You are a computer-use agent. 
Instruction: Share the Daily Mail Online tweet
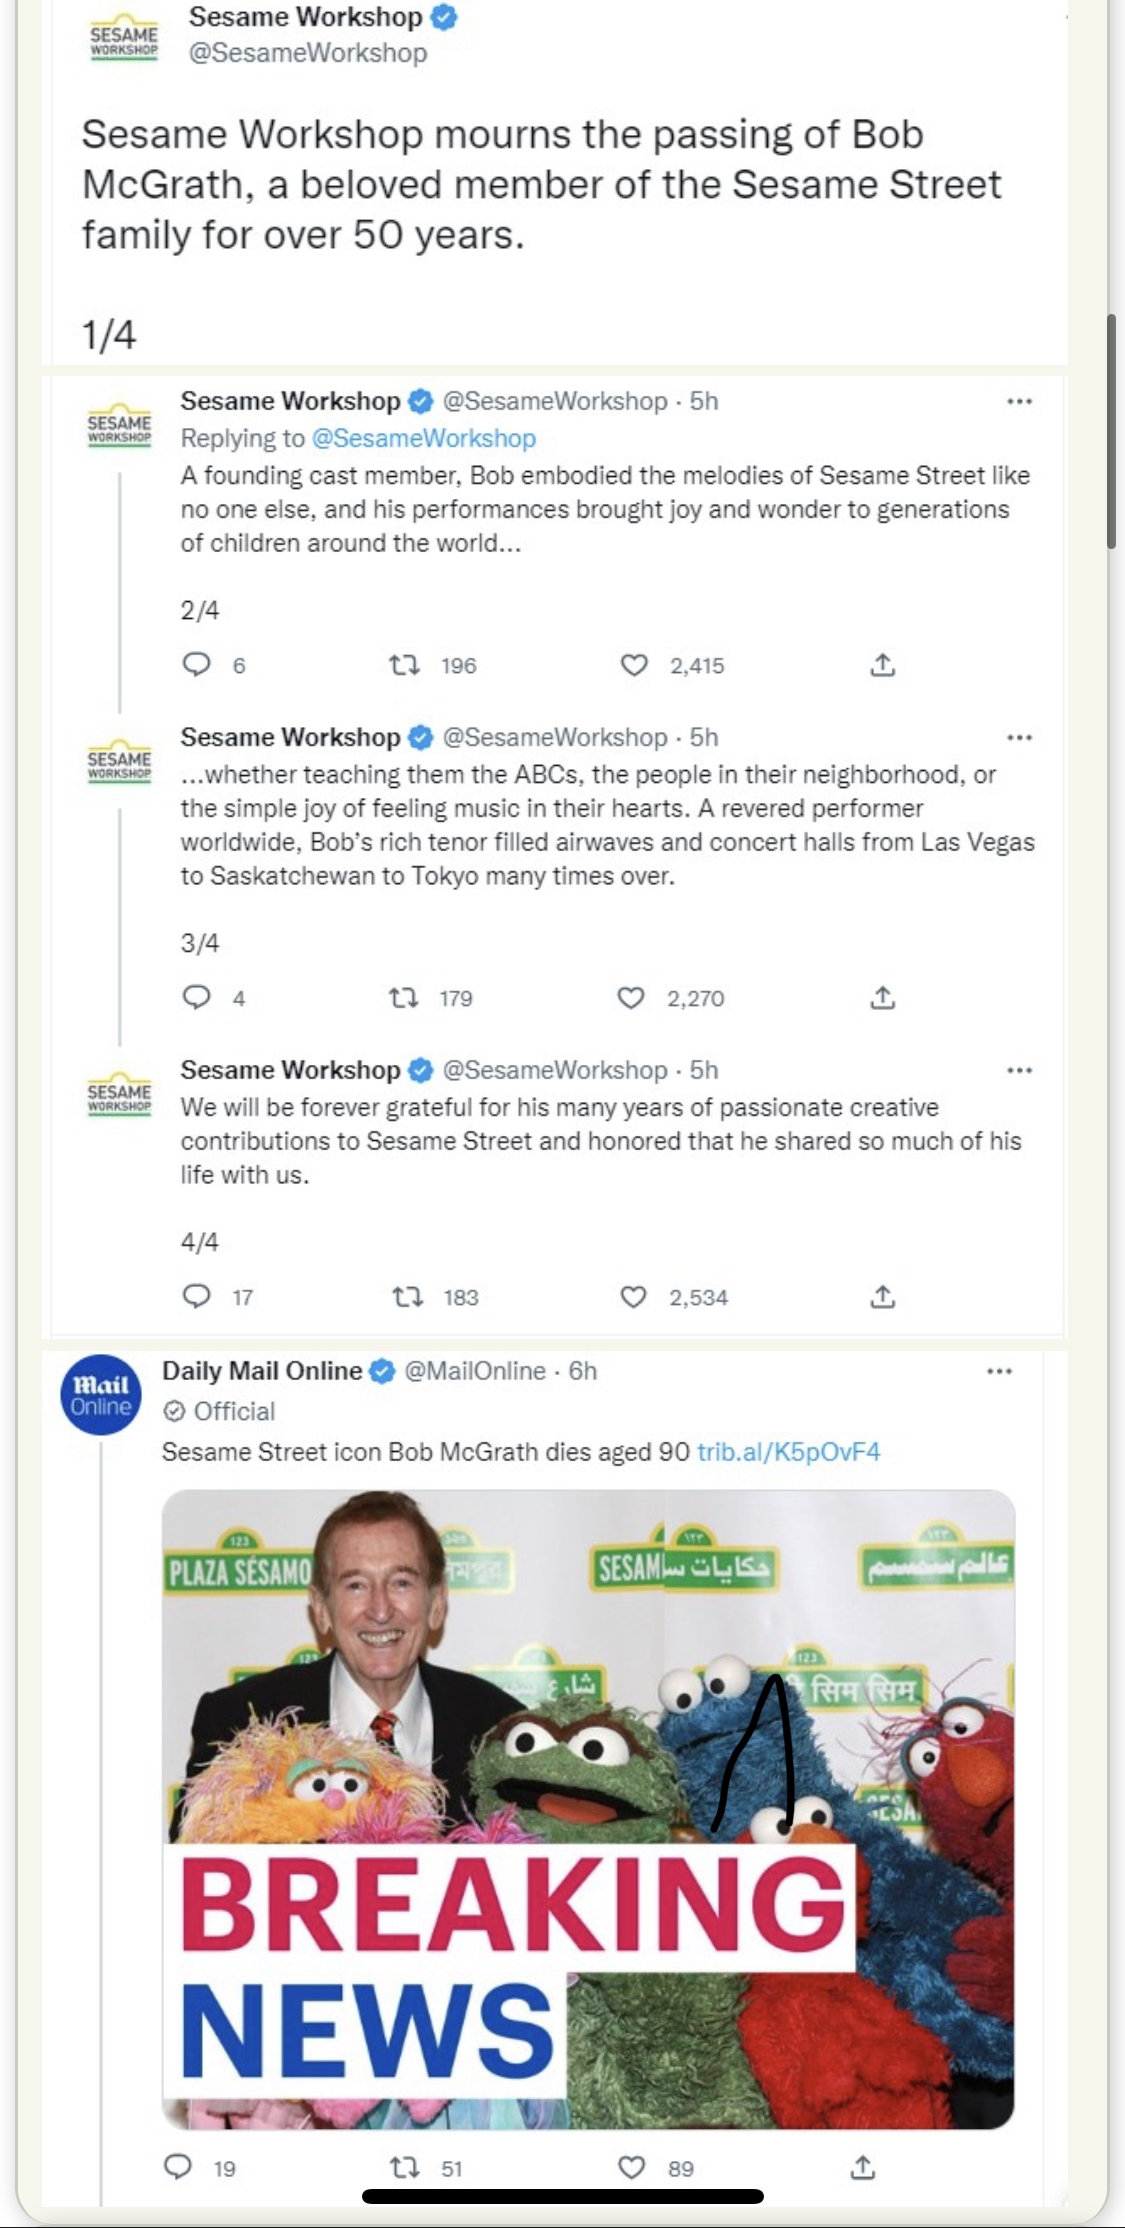click(x=863, y=2168)
